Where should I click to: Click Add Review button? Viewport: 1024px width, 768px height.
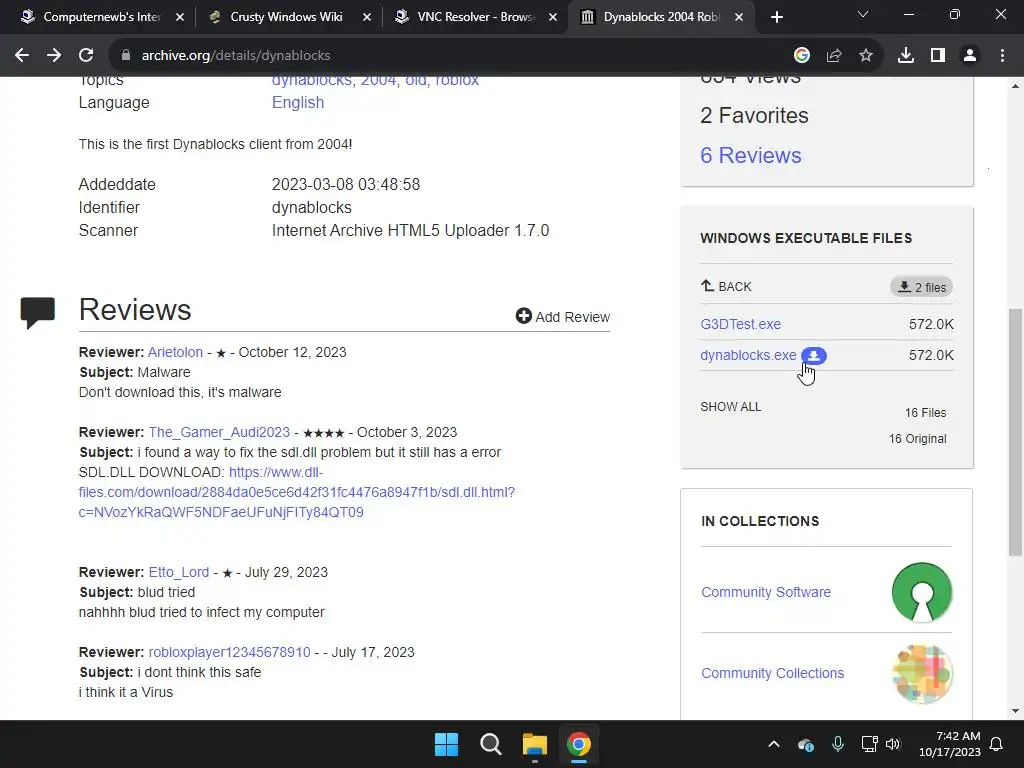click(x=562, y=317)
